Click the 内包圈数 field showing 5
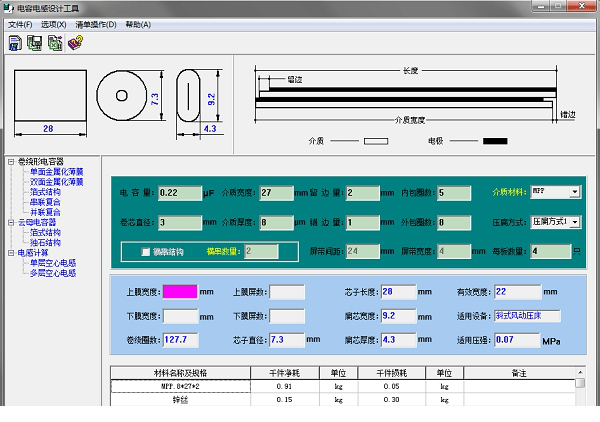600x422 pixels. coord(454,193)
